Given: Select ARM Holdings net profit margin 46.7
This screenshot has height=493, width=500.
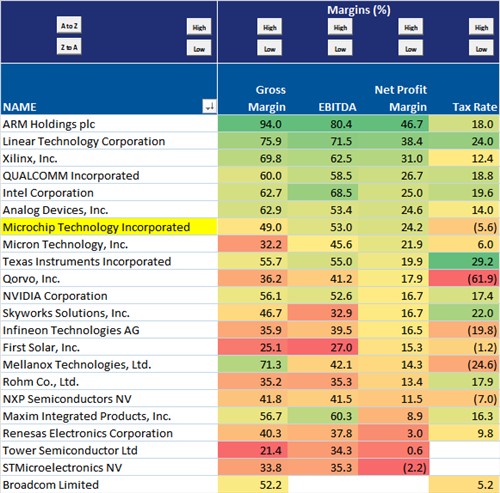Looking at the screenshot, I should tap(393, 124).
